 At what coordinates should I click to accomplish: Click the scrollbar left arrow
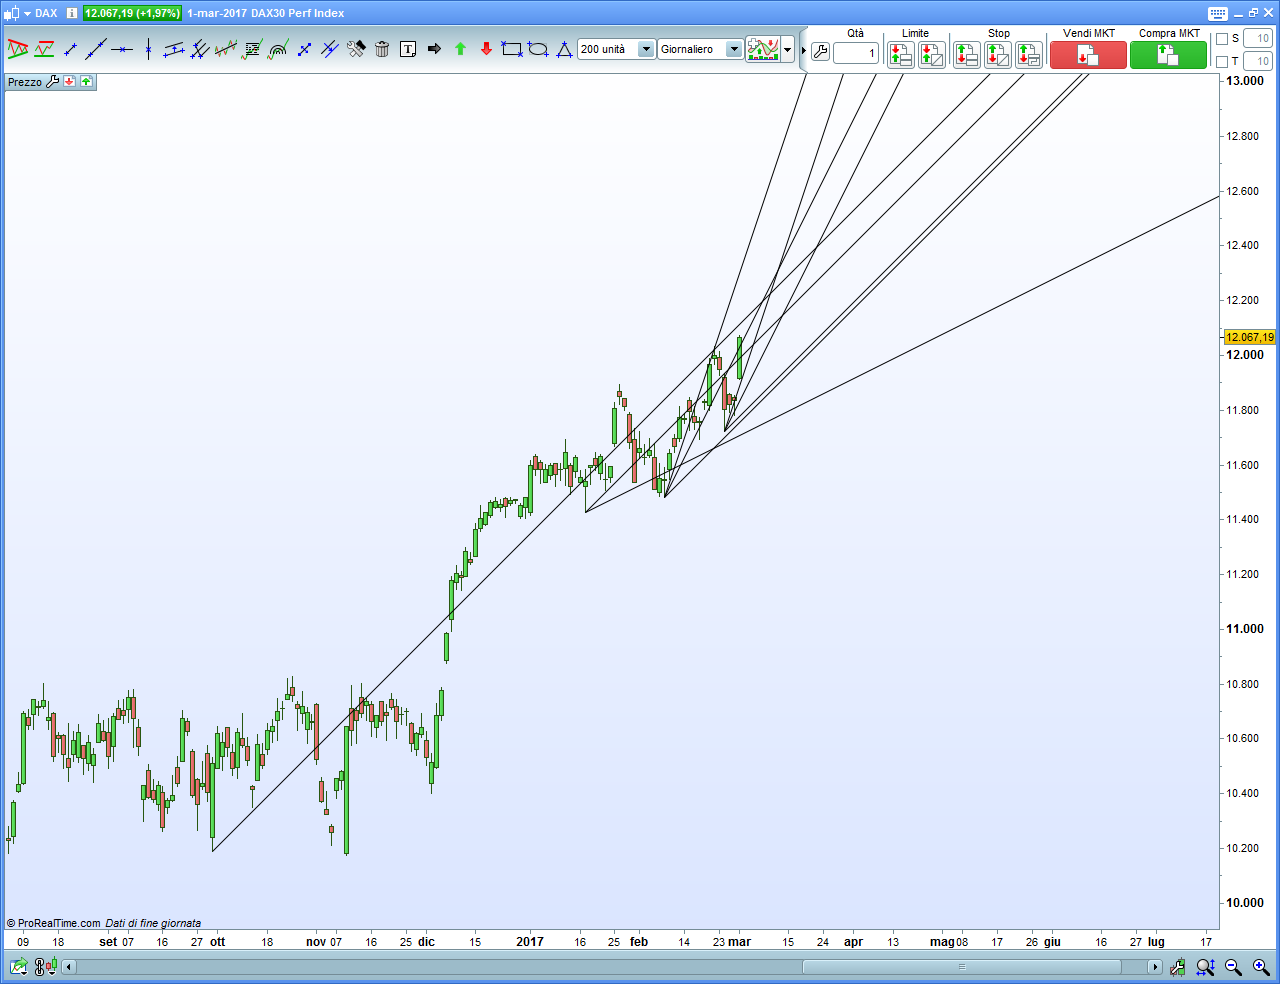pos(69,967)
